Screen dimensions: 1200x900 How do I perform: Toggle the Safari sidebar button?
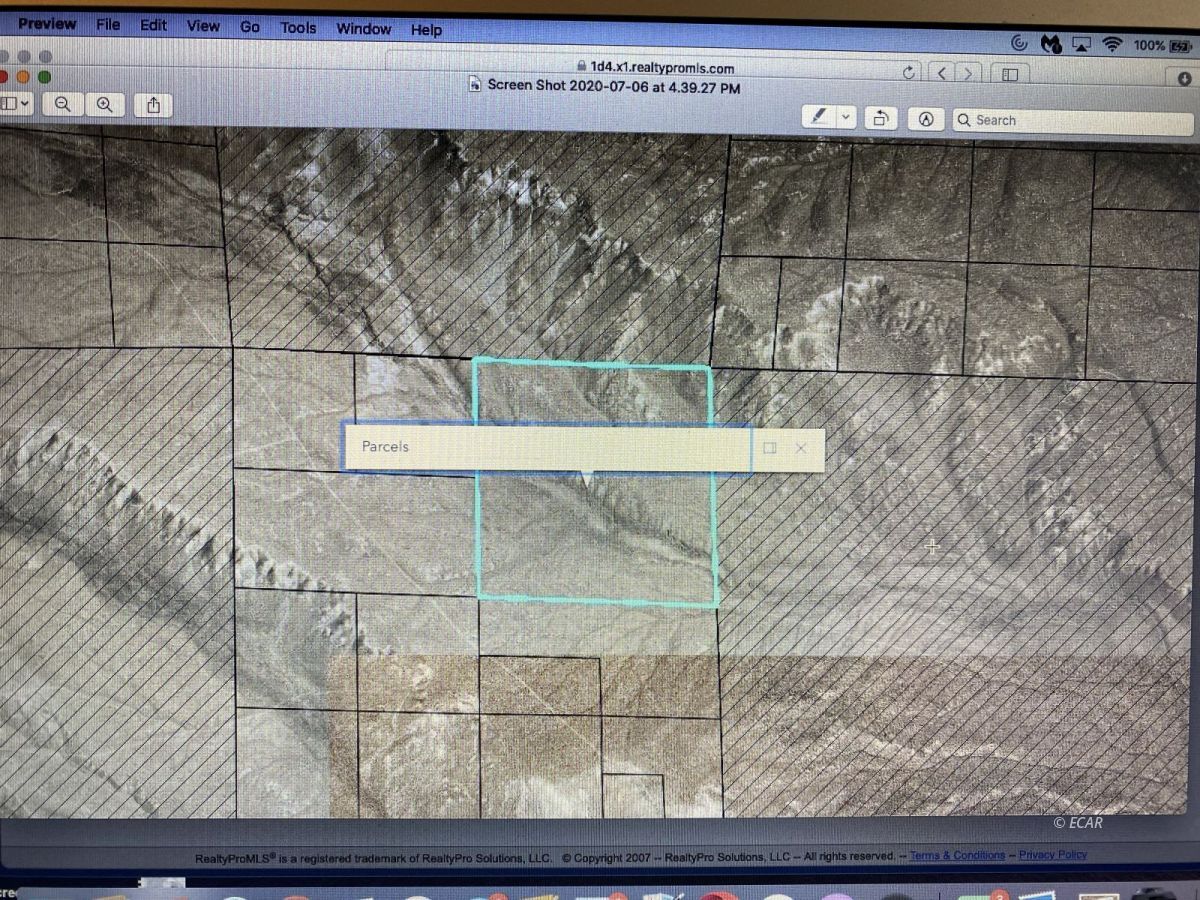point(1010,74)
